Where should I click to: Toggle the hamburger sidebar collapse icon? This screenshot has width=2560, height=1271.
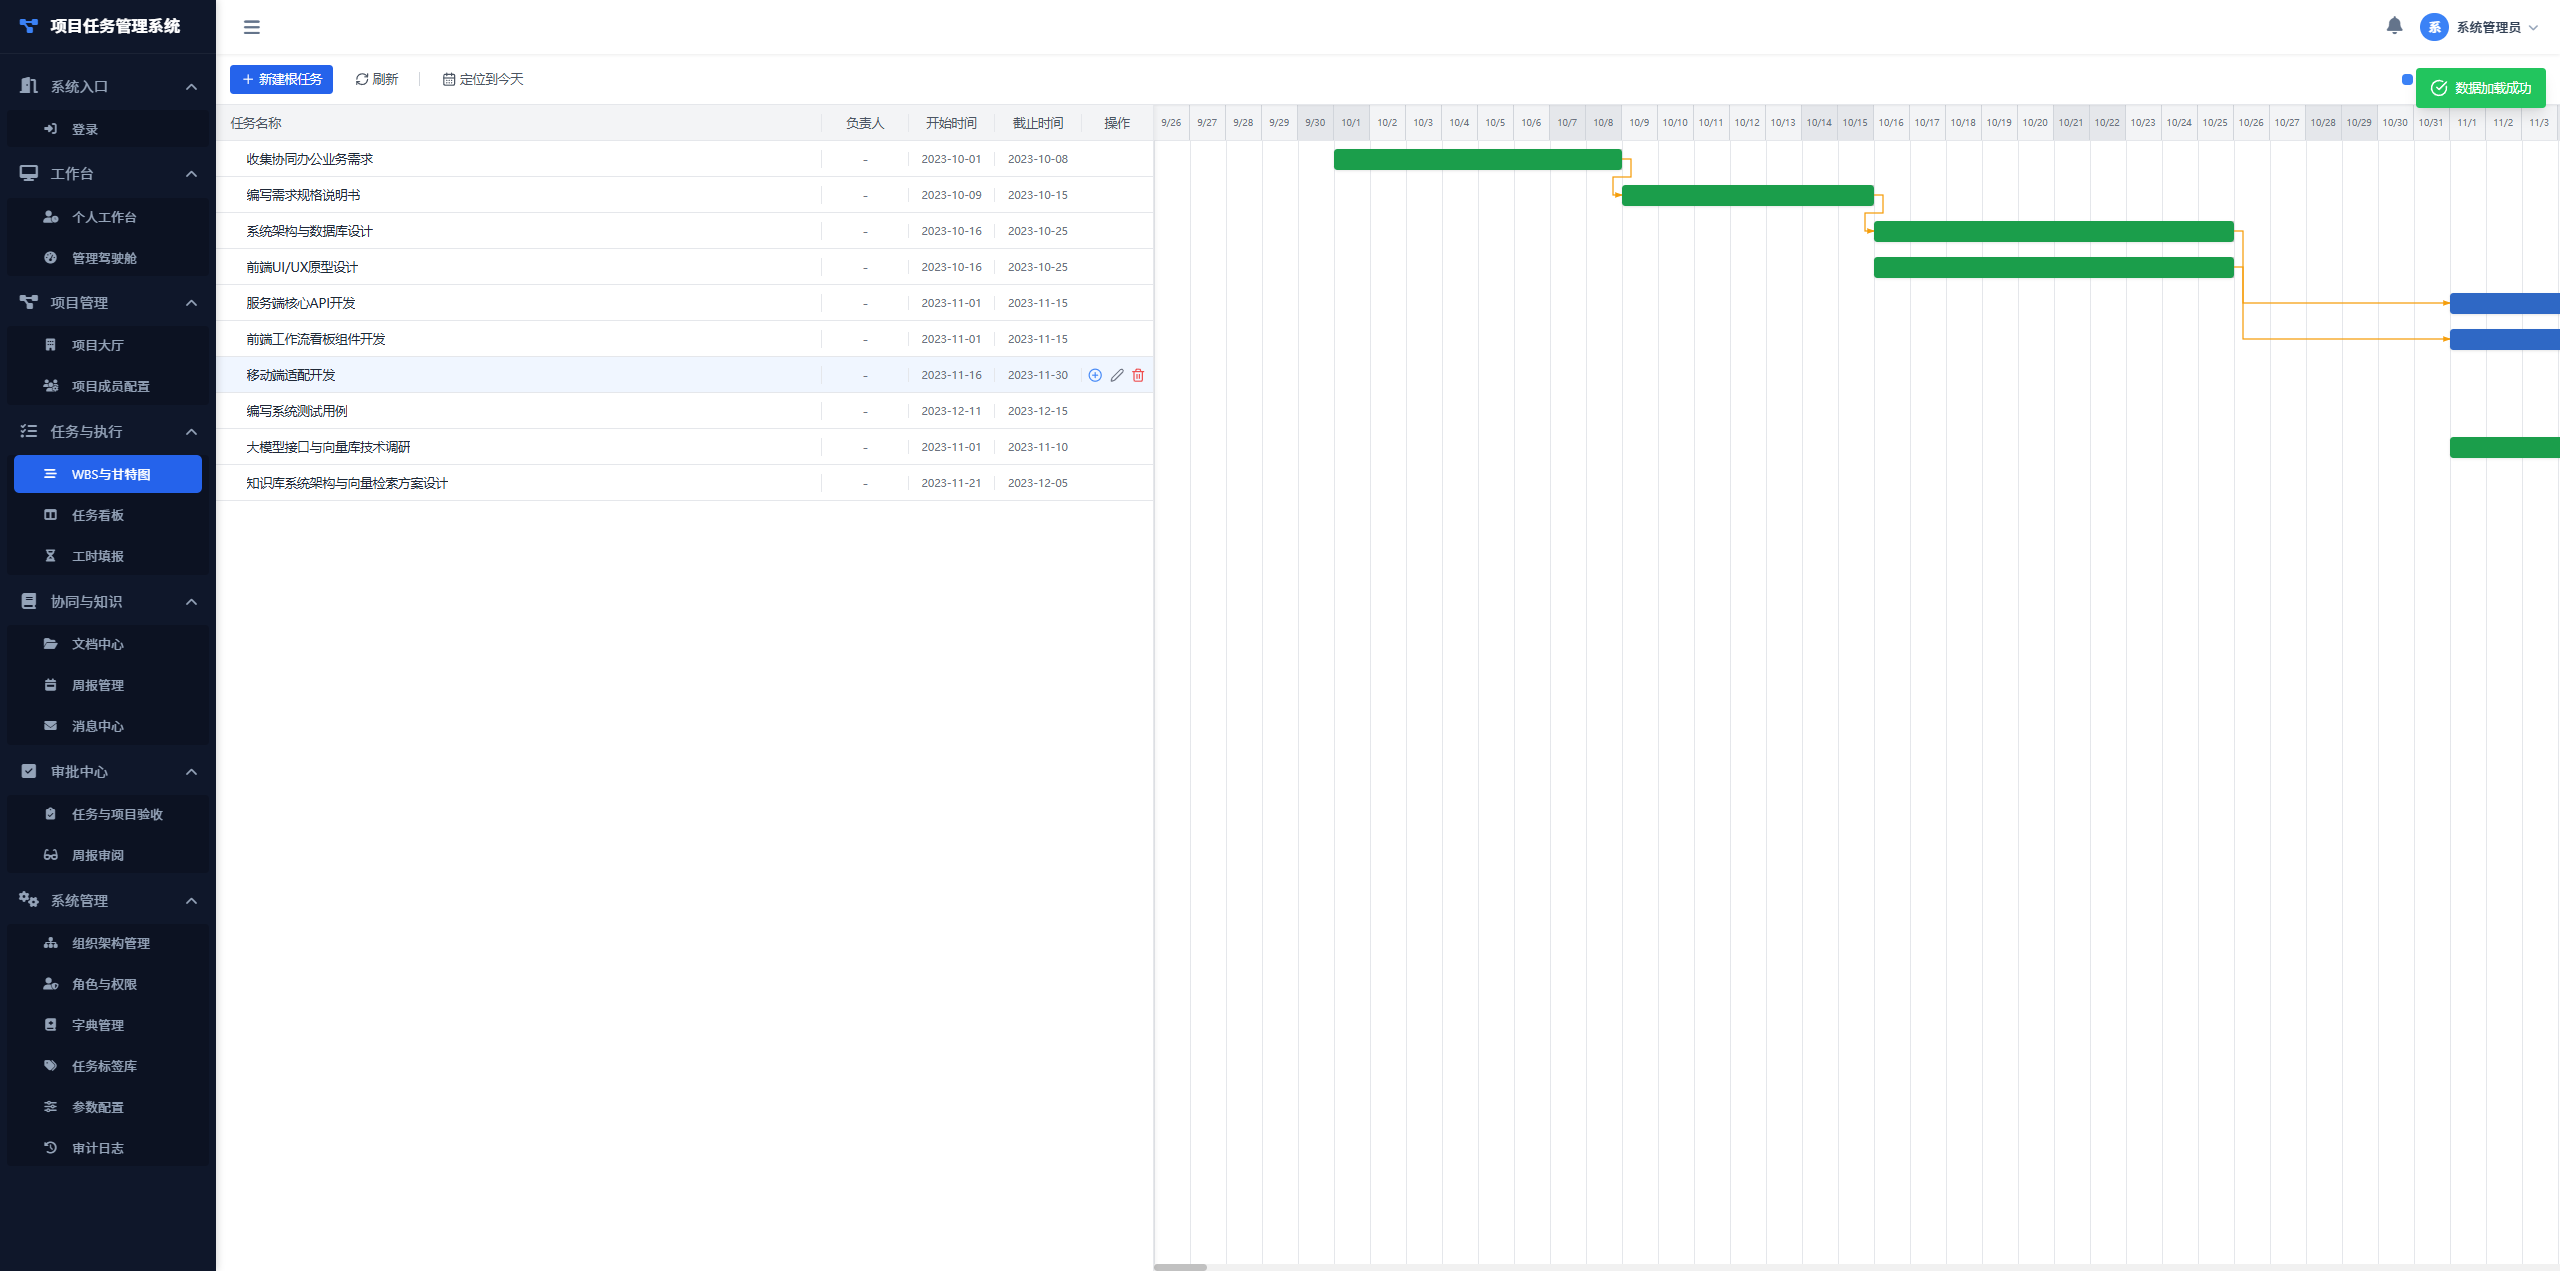(x=252, y=27)
